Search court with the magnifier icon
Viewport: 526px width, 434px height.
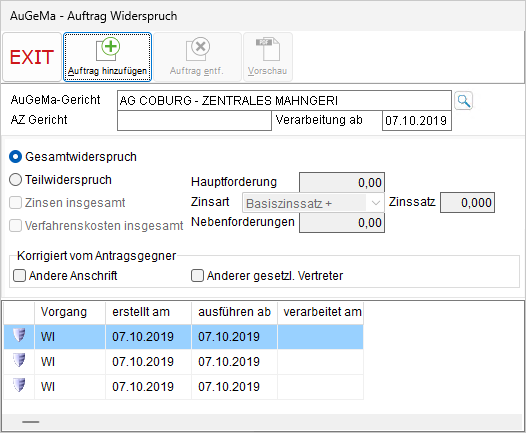(463, 101)
